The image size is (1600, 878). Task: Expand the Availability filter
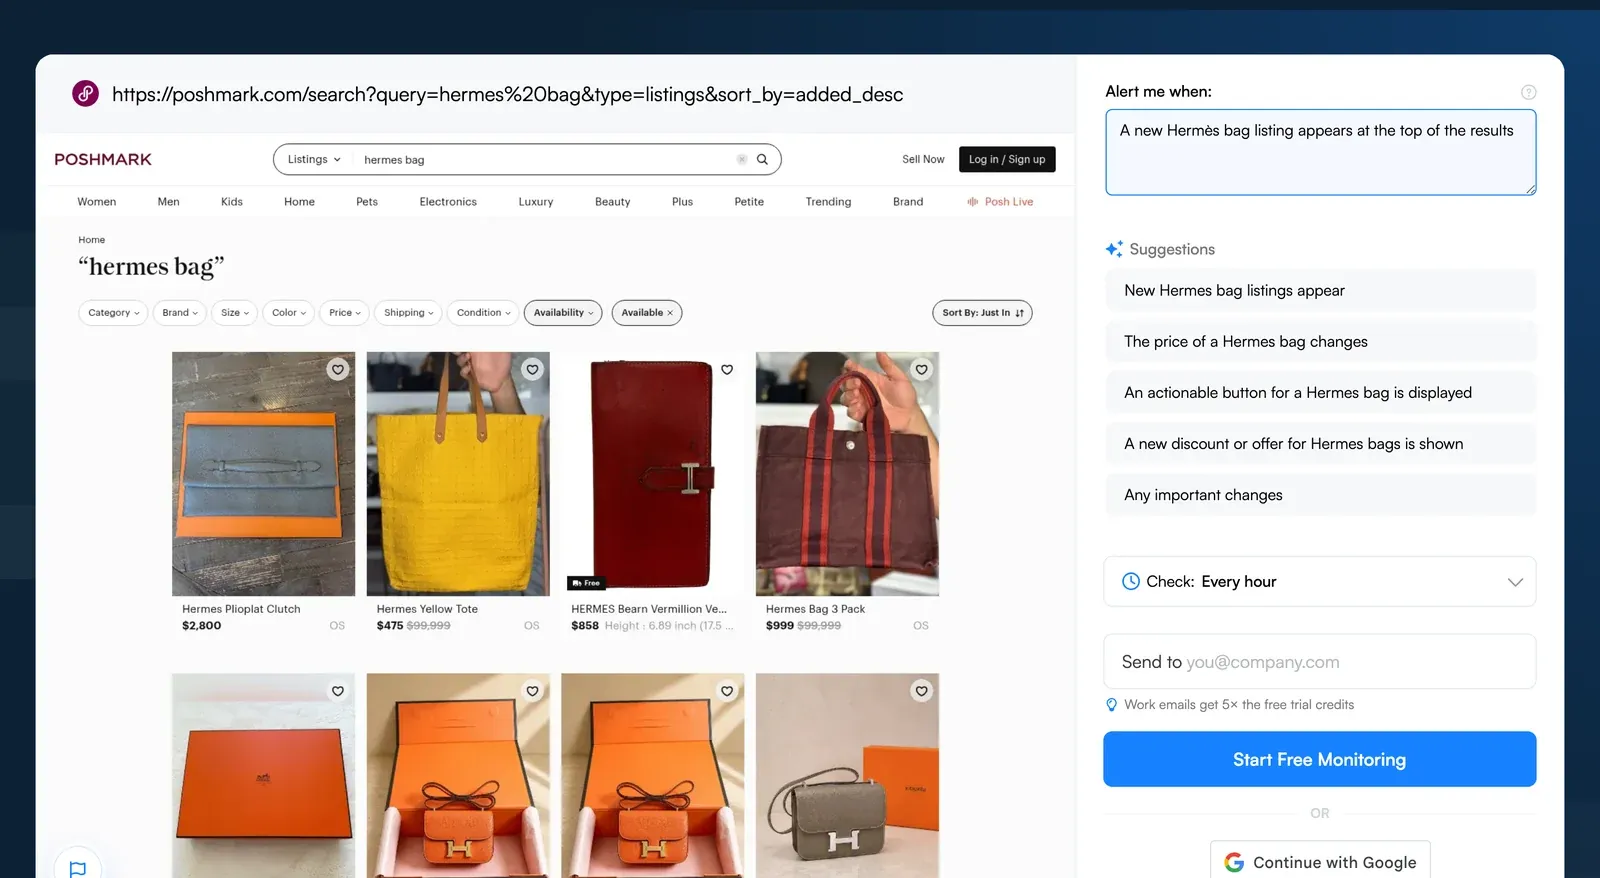[563, 313]
